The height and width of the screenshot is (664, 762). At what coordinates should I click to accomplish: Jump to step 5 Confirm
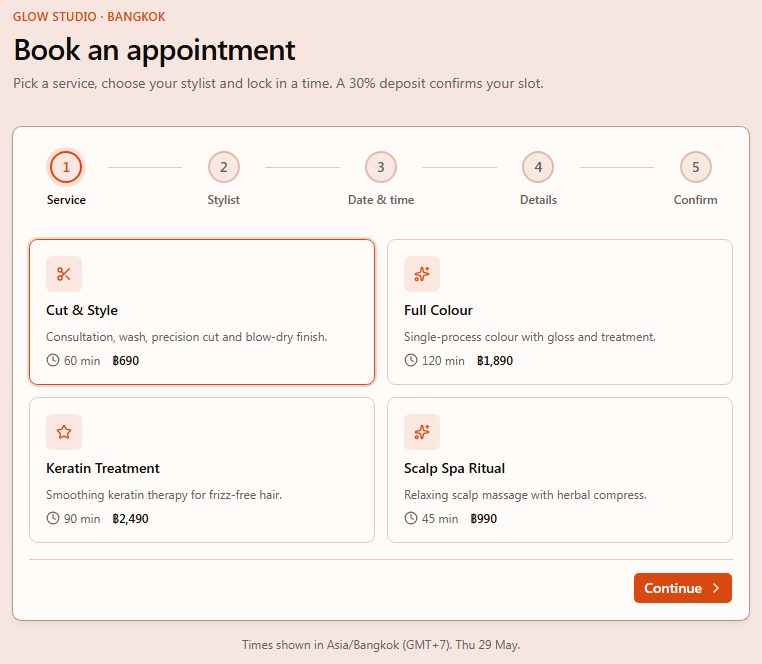coord(695,167)
